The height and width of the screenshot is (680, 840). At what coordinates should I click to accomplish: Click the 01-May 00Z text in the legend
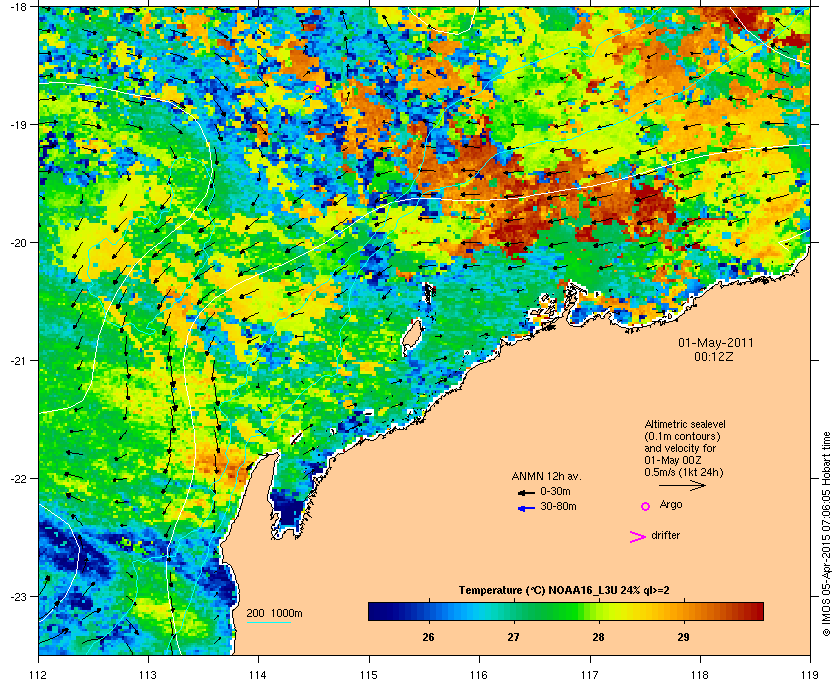(x=673, y=460)
